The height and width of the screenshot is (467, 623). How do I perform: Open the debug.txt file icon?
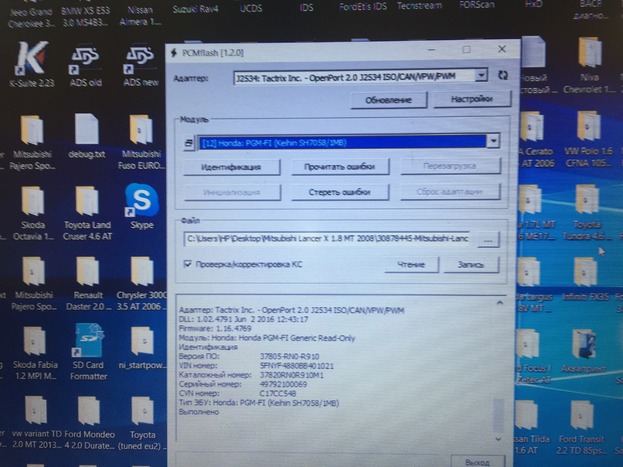(x=85, y=132)
